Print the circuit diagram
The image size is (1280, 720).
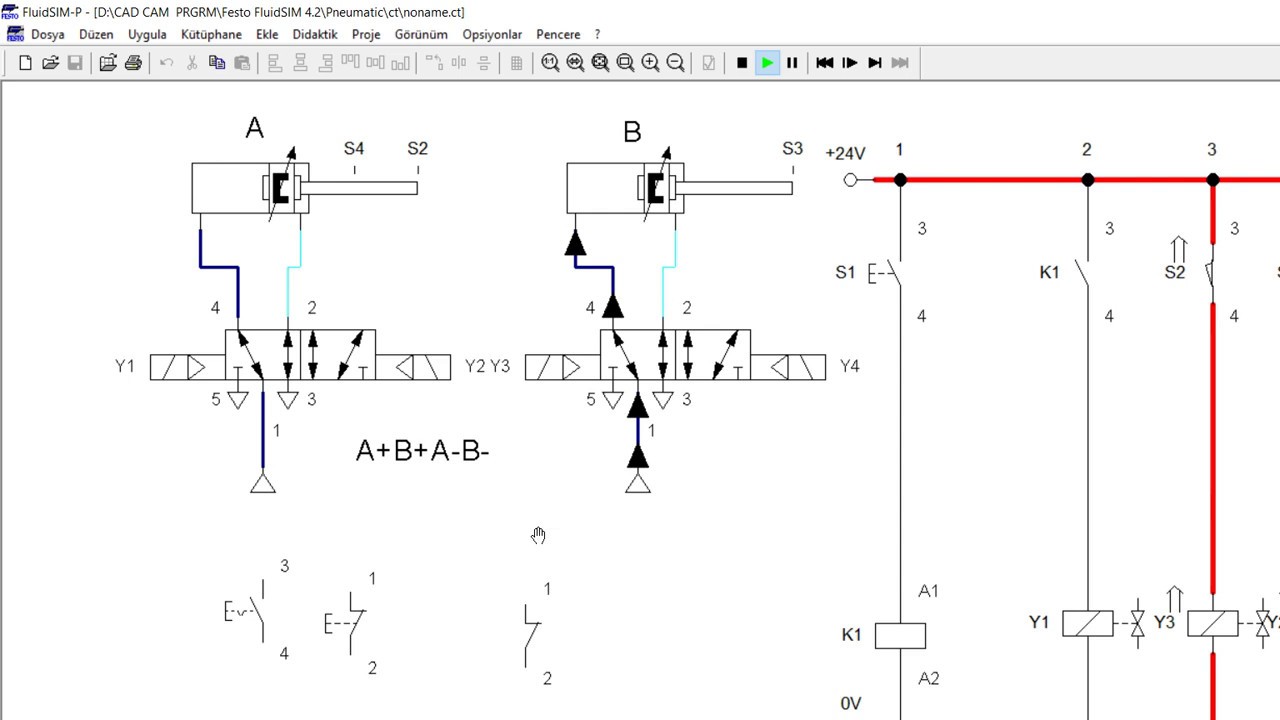coord(133,62)
